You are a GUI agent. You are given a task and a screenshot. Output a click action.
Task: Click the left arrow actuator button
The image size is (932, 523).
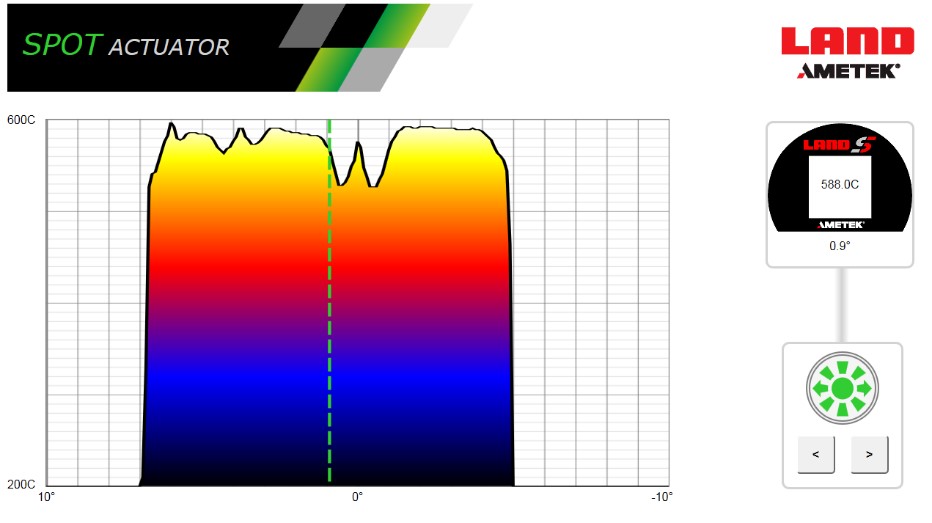click(816, 455)
